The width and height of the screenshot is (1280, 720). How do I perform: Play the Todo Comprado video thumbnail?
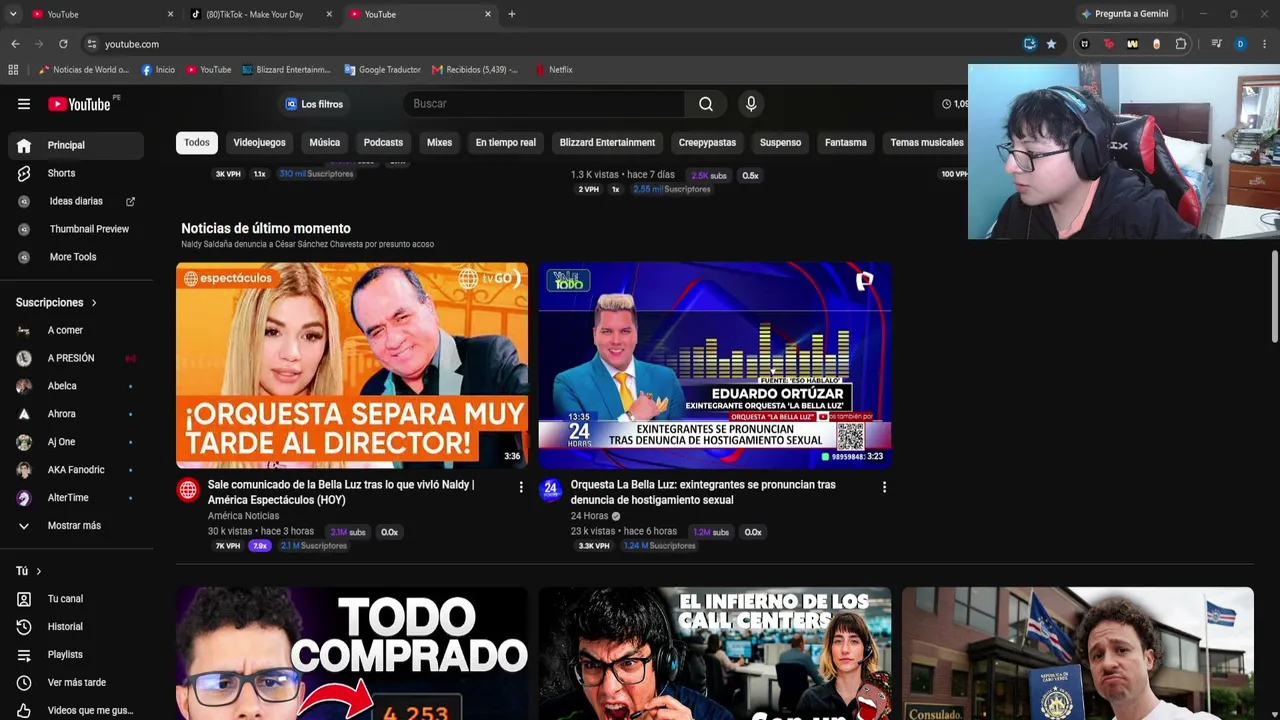(352, 653)
